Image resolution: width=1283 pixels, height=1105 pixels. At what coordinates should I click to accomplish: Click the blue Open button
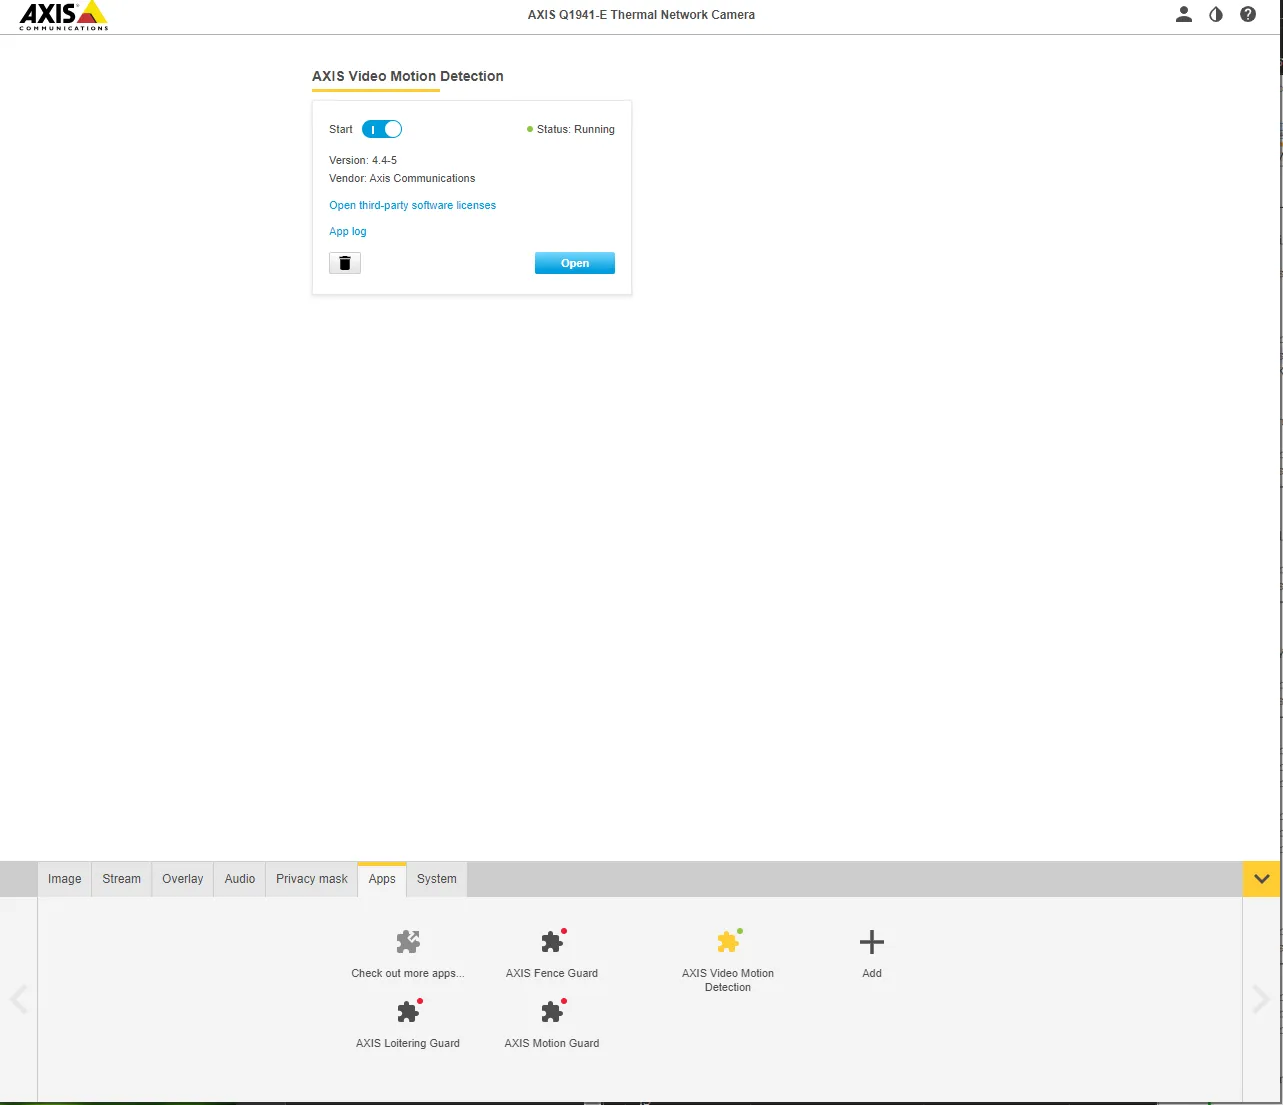[x=575, y=263]
